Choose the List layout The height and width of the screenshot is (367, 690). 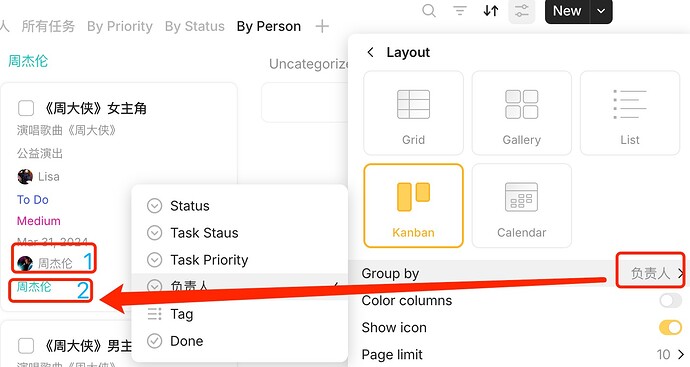(630, 113)
